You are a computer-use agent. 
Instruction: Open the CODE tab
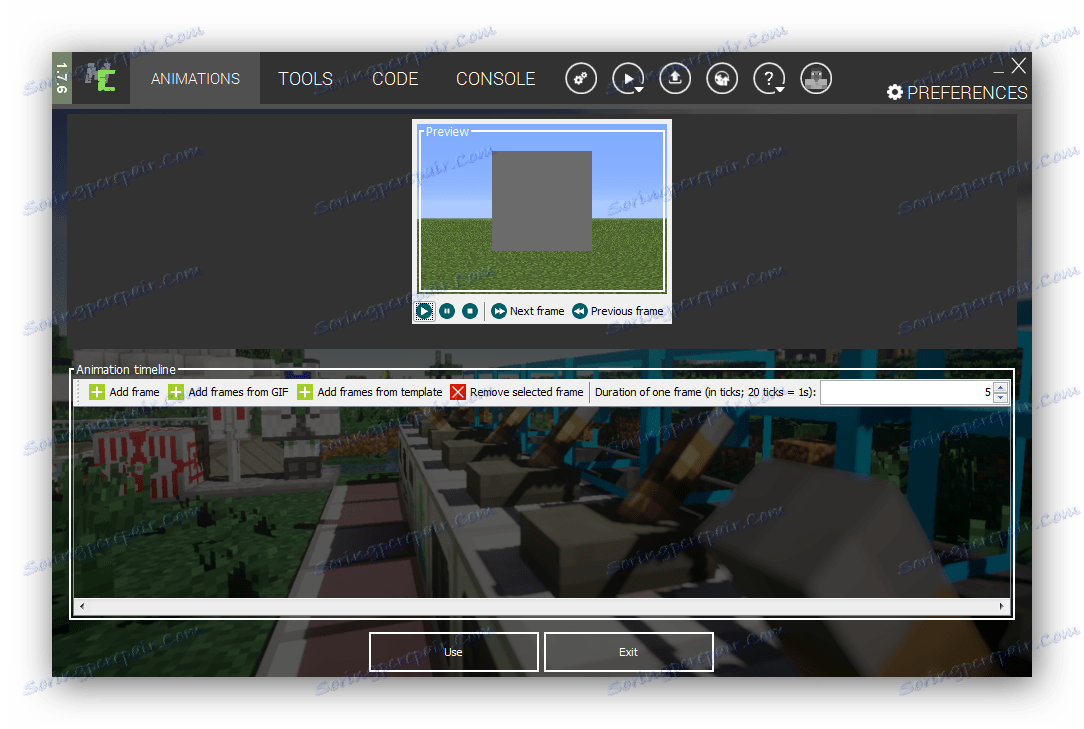click(395, 79)
